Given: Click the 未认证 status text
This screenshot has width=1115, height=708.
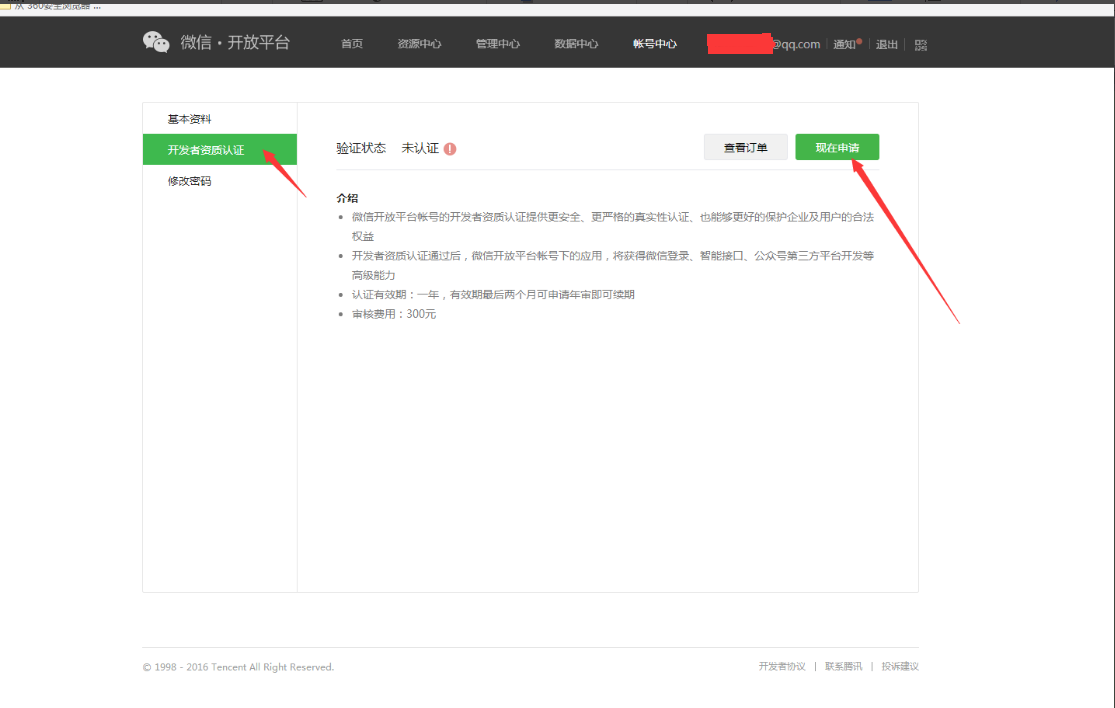Looking at the screenshot, I should (420, 148).
